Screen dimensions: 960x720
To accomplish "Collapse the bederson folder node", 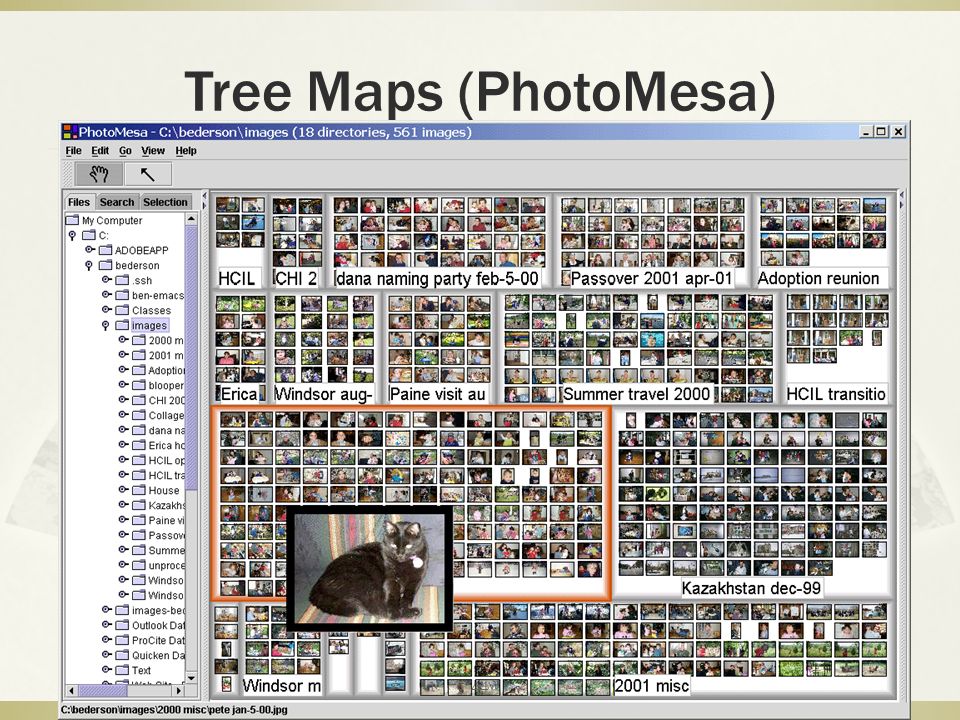I will [x=89, y=265].
